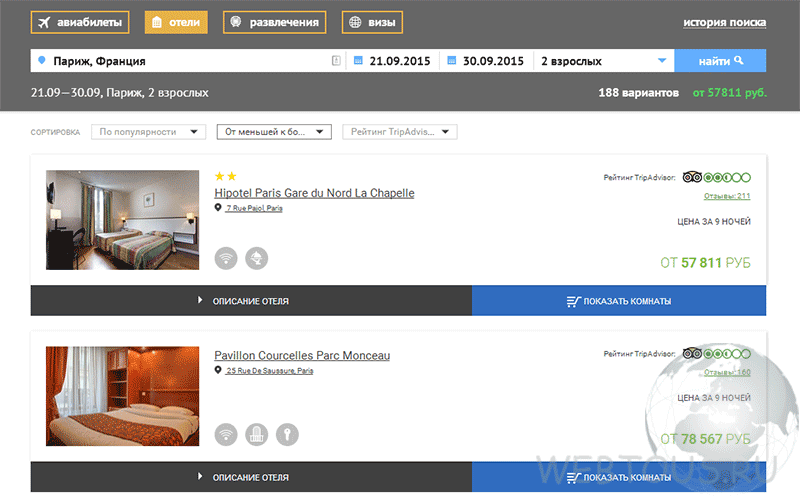Image resolution: width=800 pixels, height=499 pixels.
Task: Open Hipotel Paris Gare du Nord La Chapelle link
Action: point(314,193)
